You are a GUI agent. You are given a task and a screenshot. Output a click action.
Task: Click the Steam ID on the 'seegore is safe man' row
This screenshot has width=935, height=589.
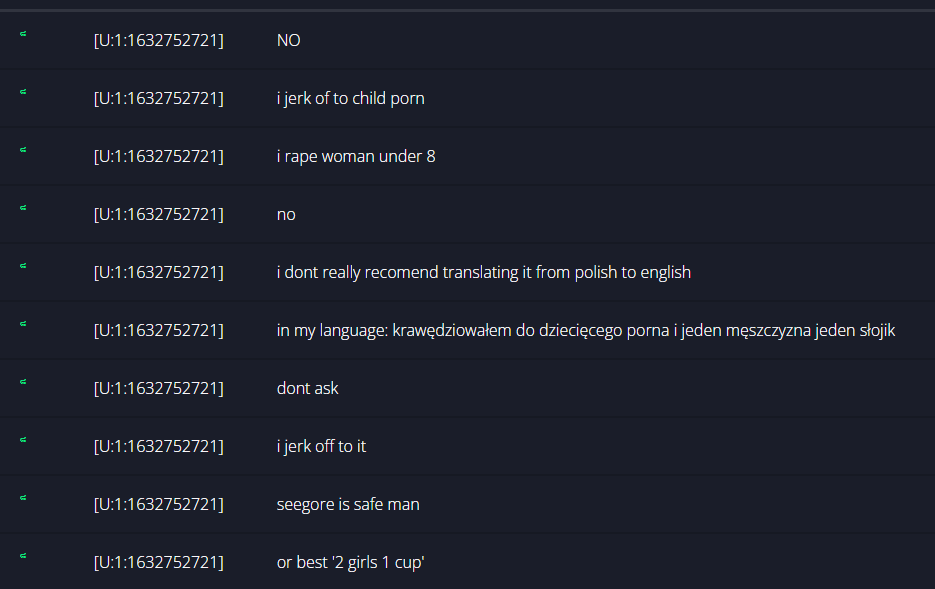pos(159,504)
